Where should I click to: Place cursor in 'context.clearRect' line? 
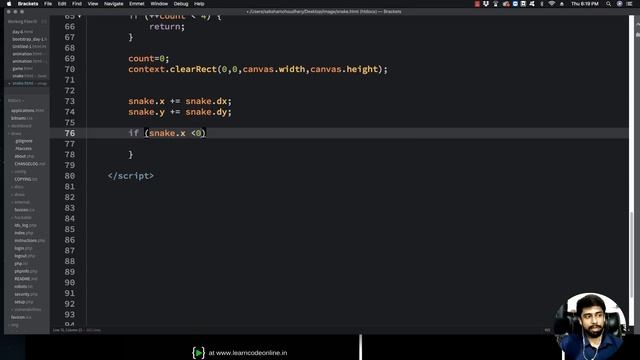coord(258,69)
